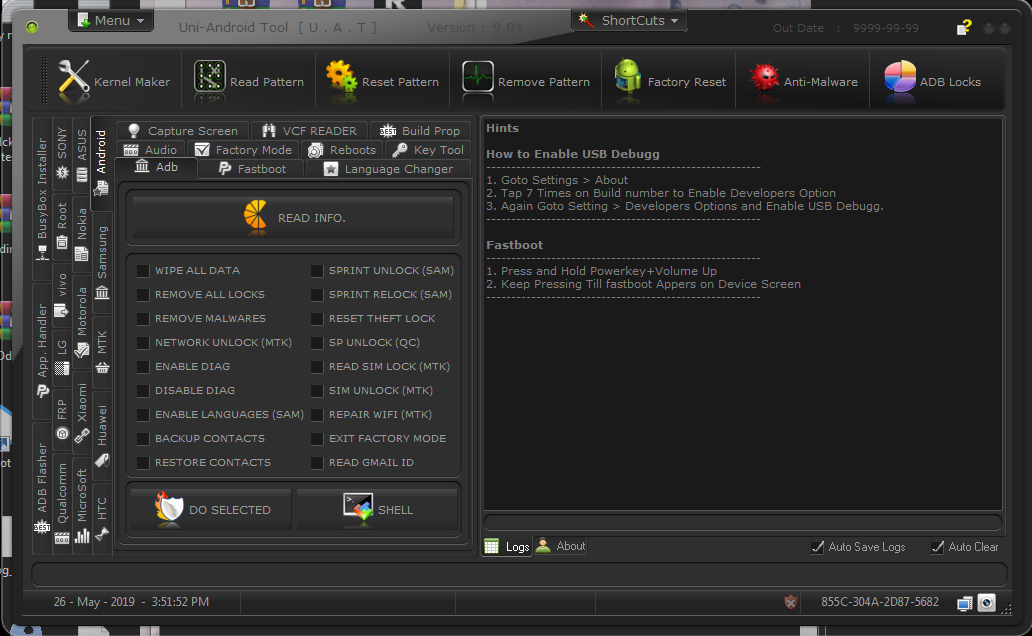
Task: Switch to Fastboot tab
Action: click(251, 169)
